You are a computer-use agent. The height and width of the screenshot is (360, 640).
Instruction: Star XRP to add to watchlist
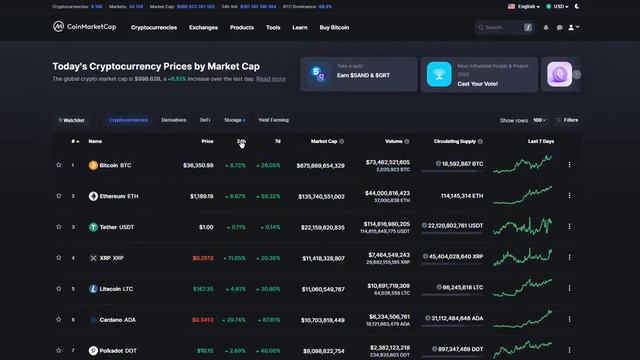coord(59,258)
